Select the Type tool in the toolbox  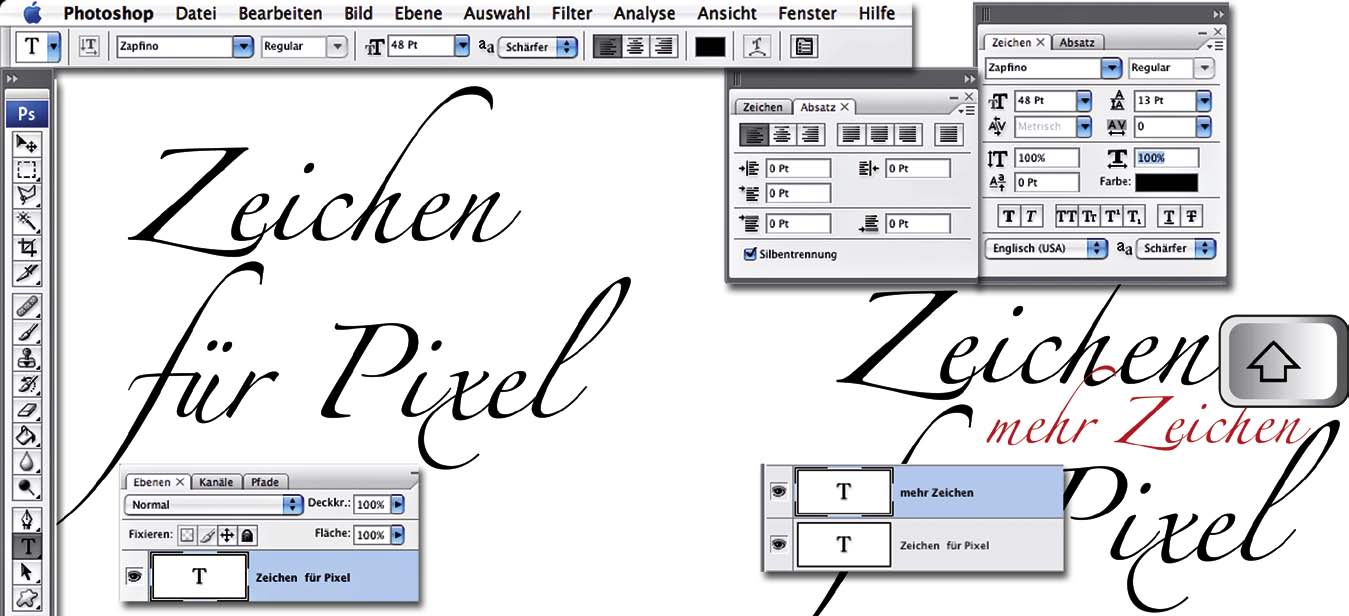point(27,546)
